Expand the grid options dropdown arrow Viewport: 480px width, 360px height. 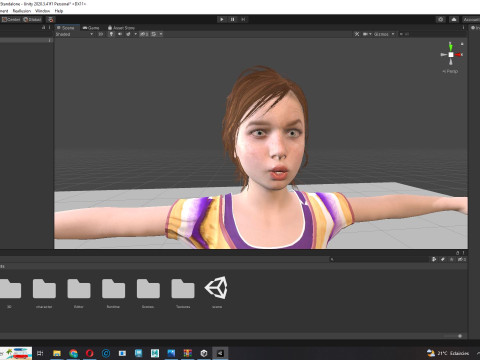pos(161,34)
